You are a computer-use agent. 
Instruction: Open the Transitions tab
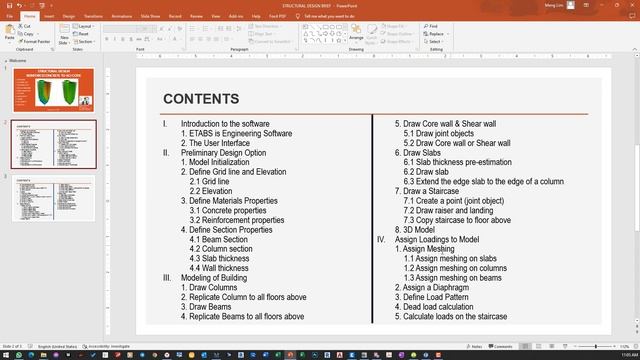93,16
